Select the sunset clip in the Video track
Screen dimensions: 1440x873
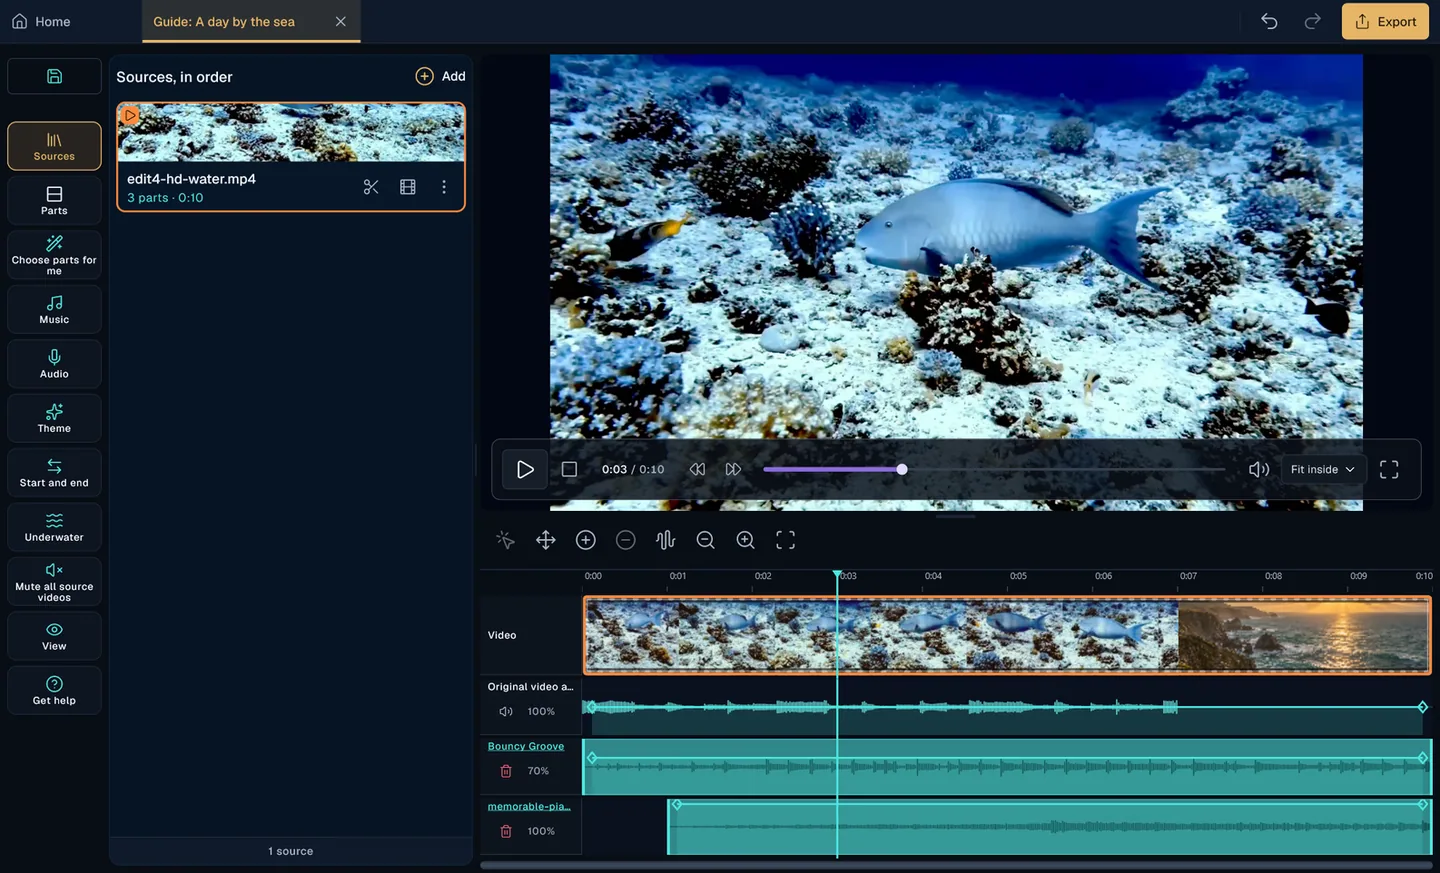(1304, 635)
